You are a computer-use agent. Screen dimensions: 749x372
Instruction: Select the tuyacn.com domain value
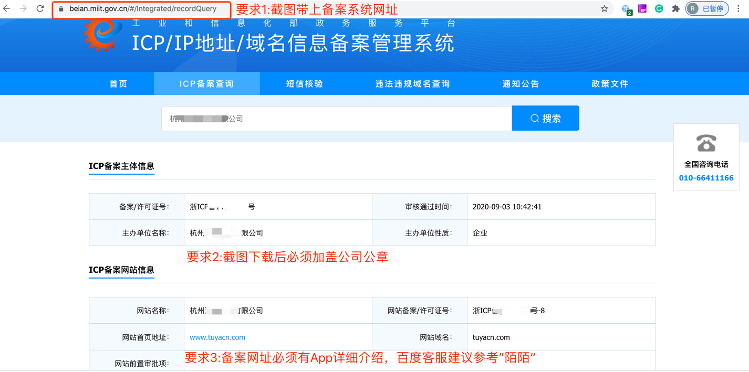[x=491, y=337]
